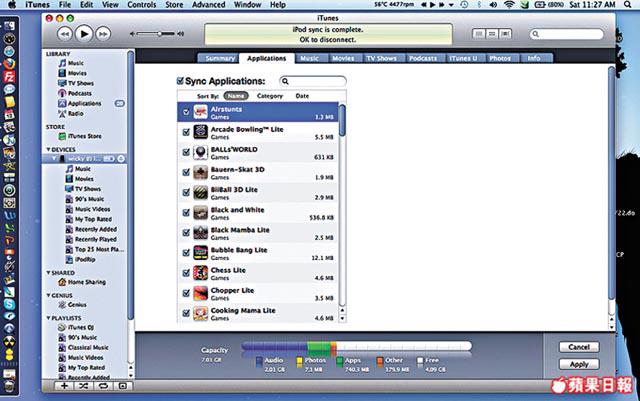Screen dimensions: 640x401
Task: Skip to the next track
Action: click(103, 34)
